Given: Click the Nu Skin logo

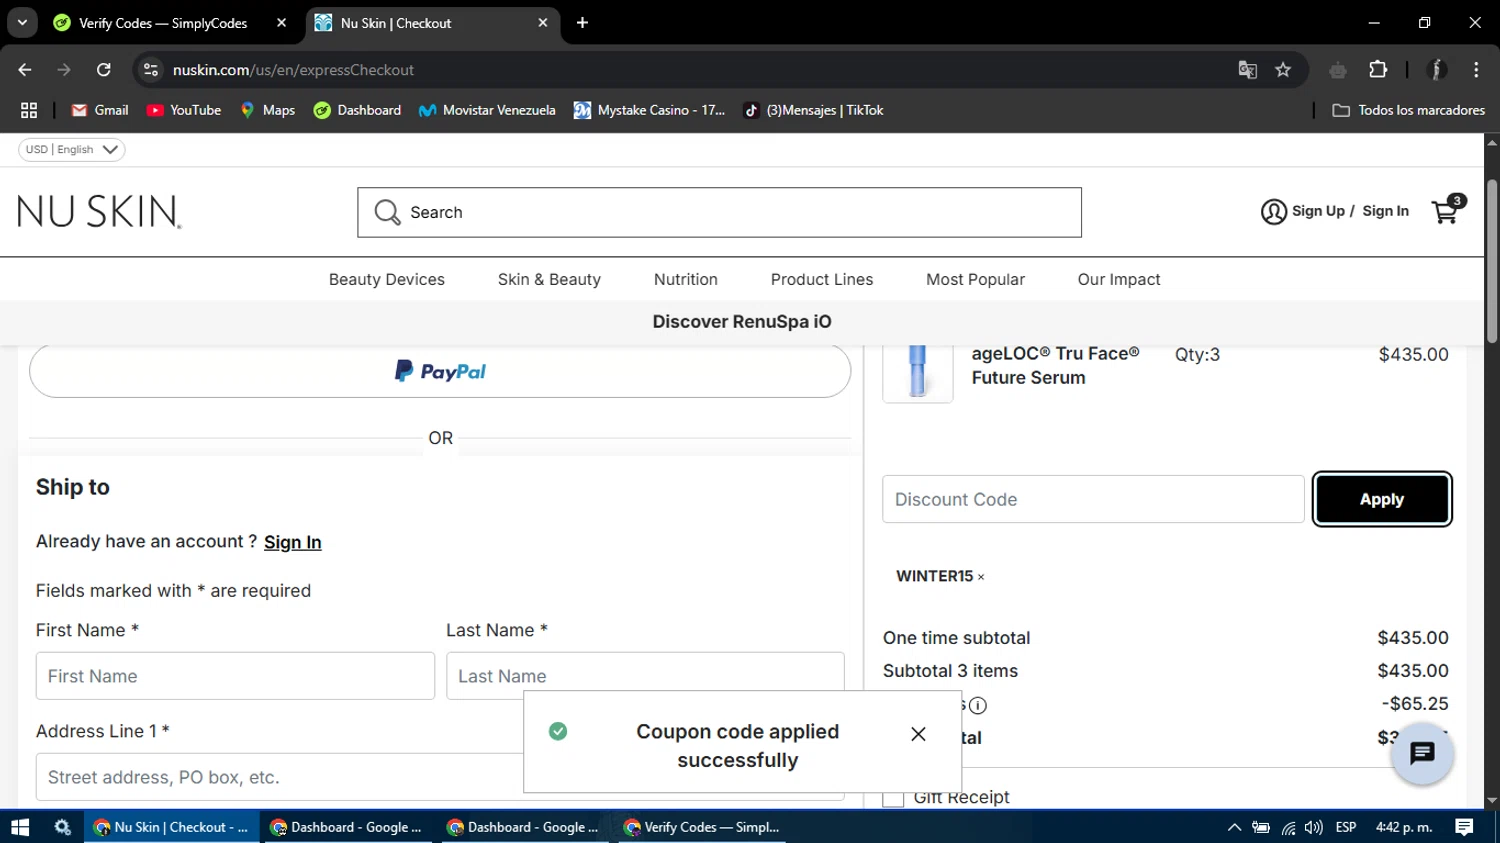Looking at the screenshot, I should click(x=100, y=212).
